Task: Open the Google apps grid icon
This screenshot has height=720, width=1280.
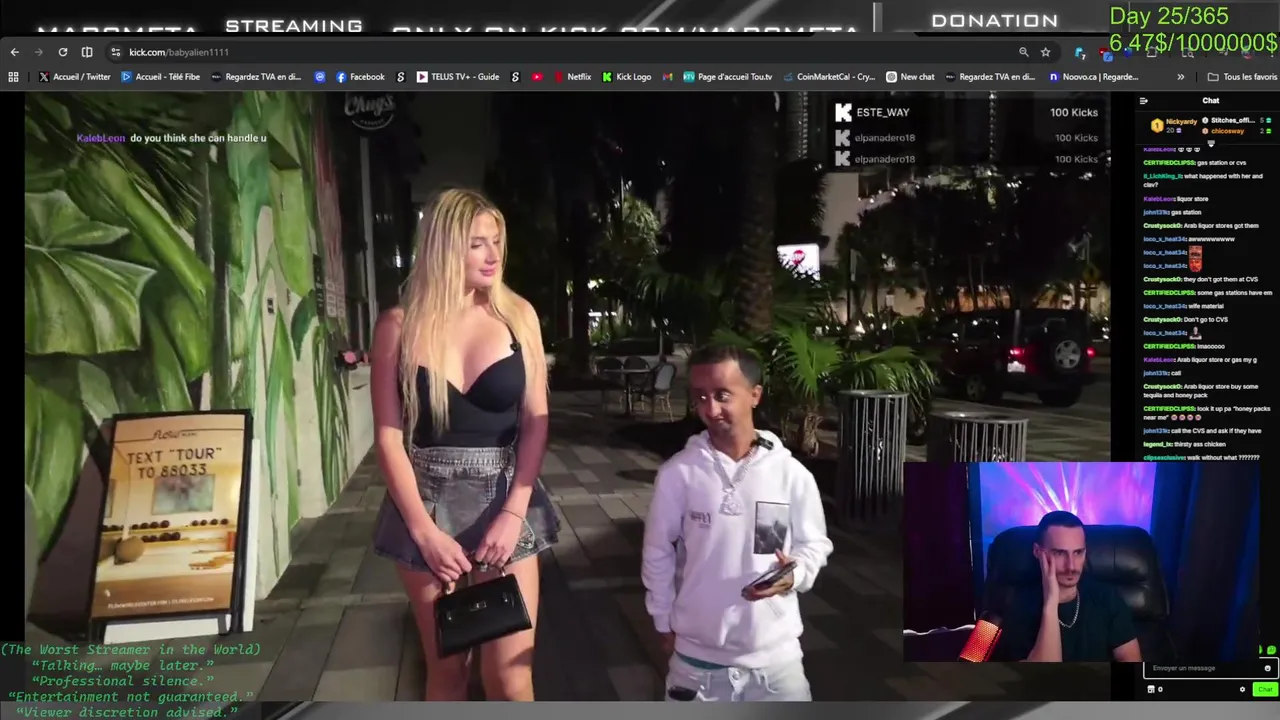Action: (13, 77)
